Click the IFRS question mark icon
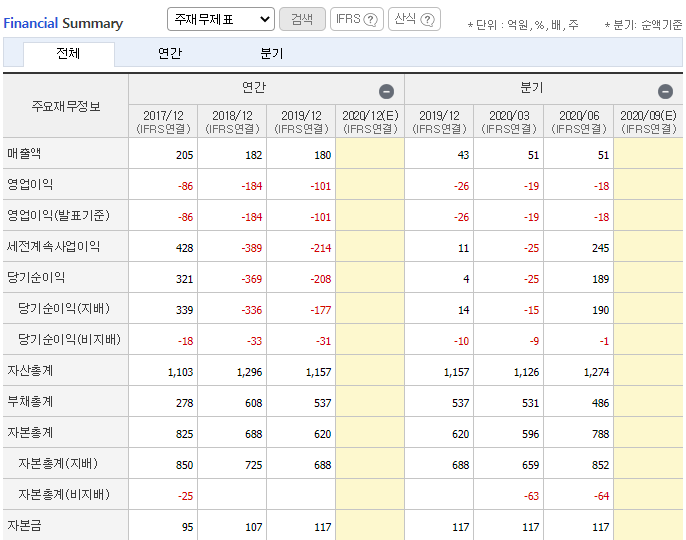Image resolution: width=686 pixels, height=540 pixels. click(x=370, y=20)
